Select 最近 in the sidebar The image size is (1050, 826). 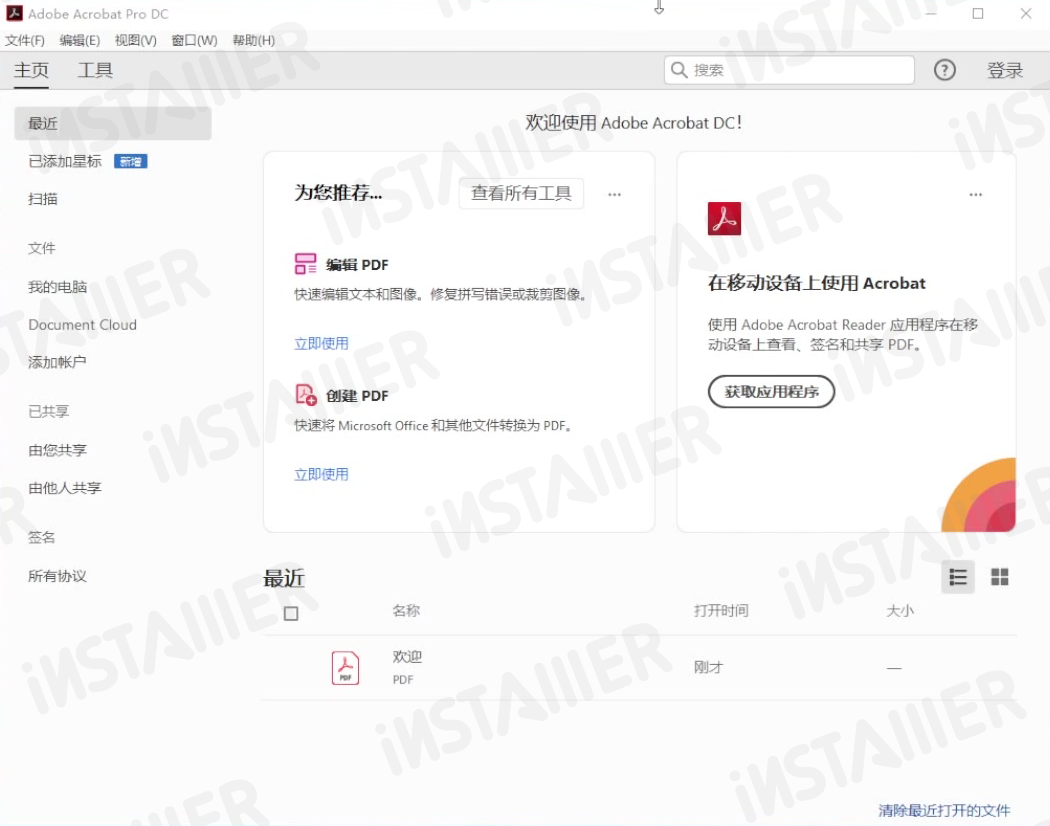(112, 123)
